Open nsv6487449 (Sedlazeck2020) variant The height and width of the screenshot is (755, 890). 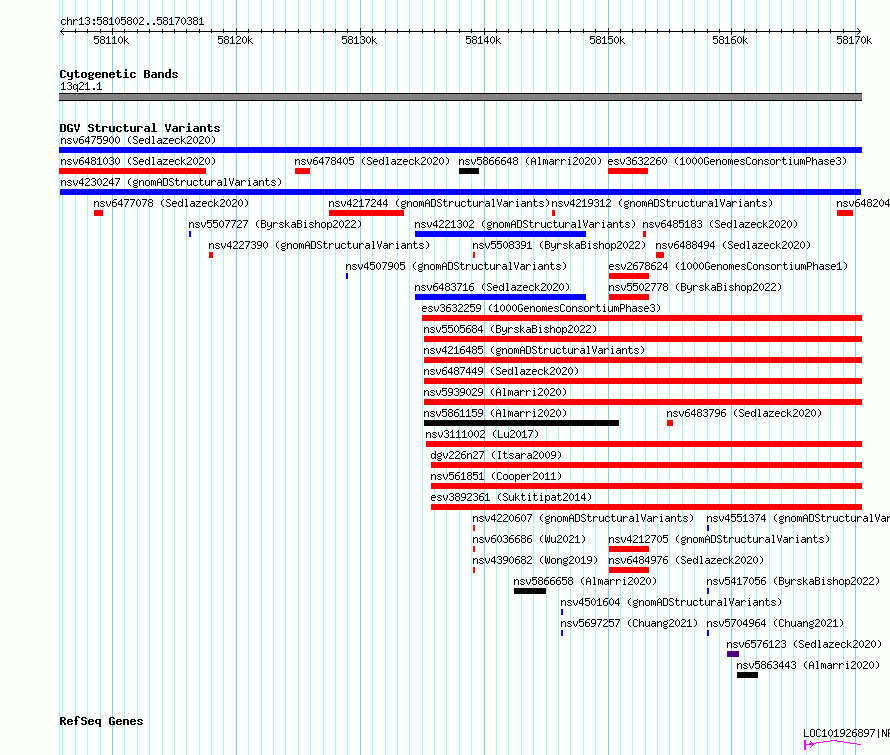(501, 371)
